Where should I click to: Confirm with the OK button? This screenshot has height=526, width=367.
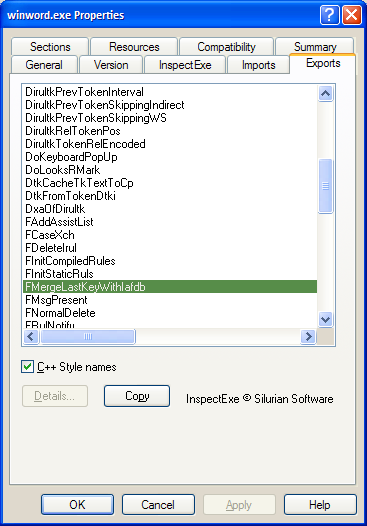click(77, 504)
